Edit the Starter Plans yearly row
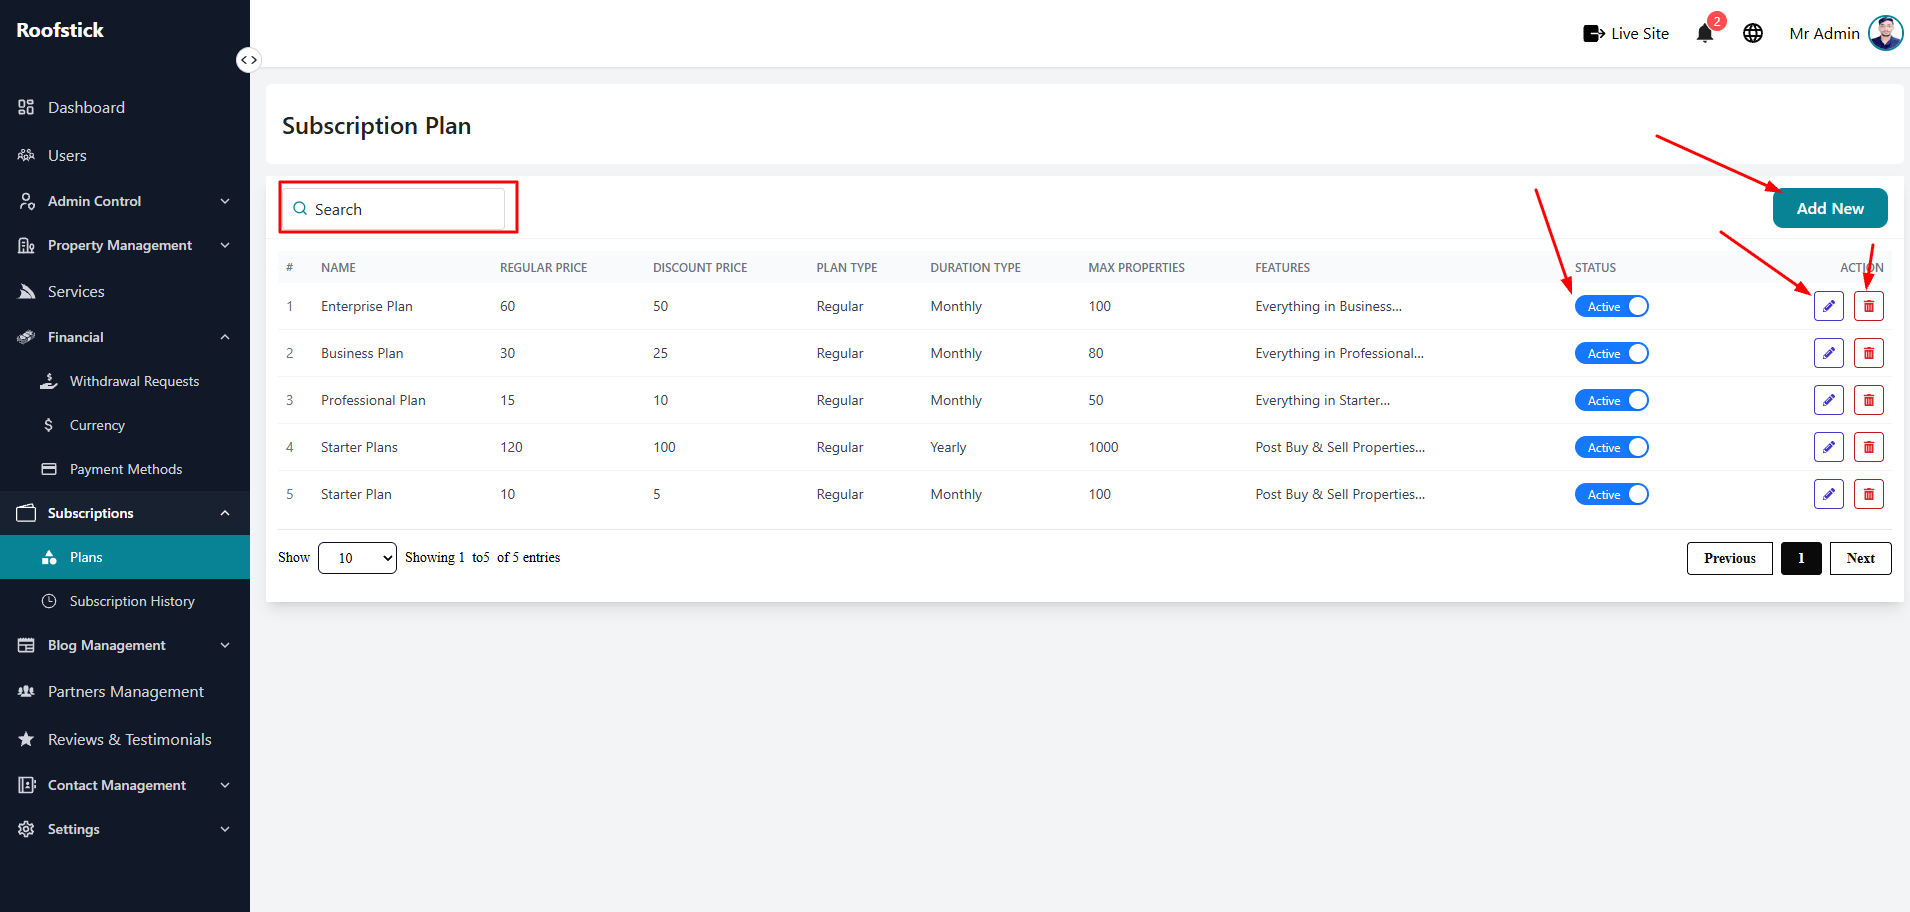1910x912 pixels. pyautogui.click(x=1828, y=447)
